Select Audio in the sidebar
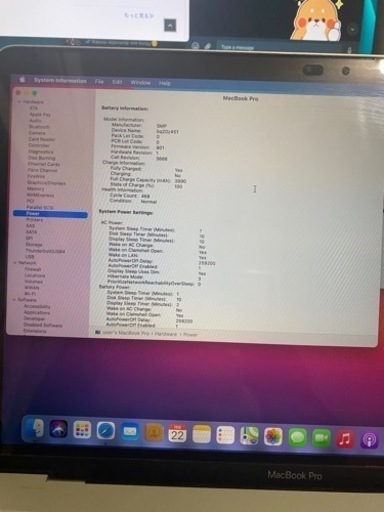 click(x=35, y=120)
